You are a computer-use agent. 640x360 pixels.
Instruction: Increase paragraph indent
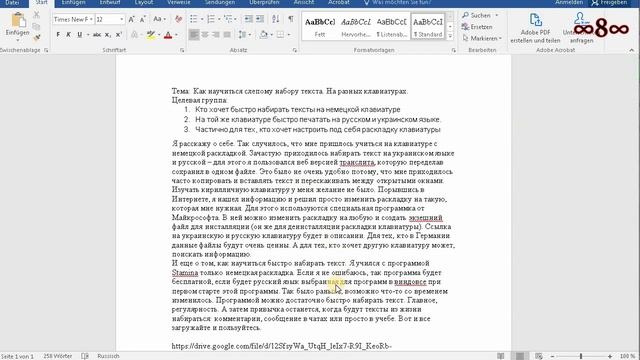[260, 19]
